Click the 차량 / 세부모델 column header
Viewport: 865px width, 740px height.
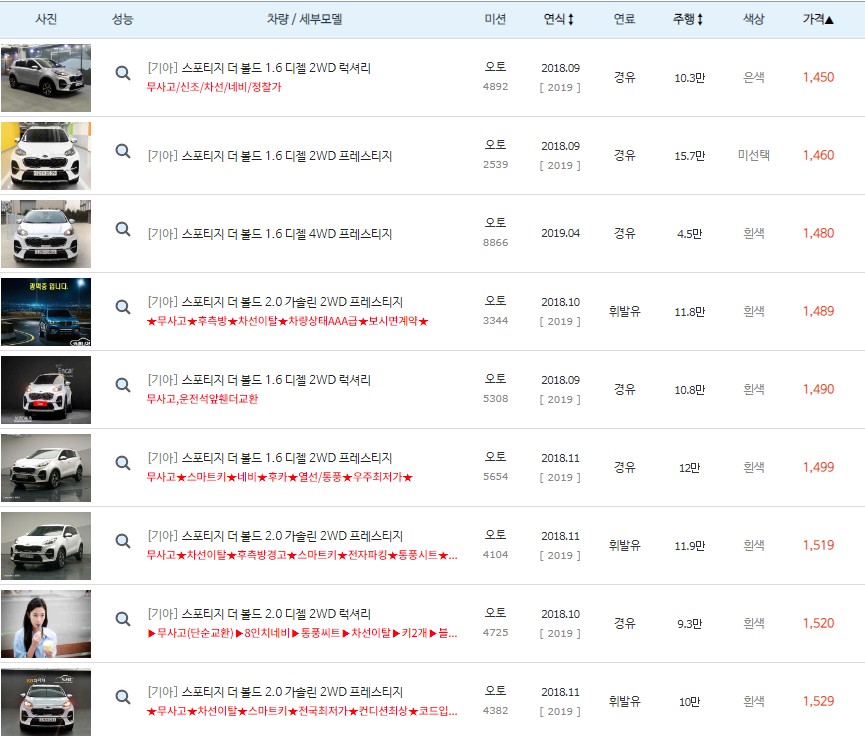[305, 19]
